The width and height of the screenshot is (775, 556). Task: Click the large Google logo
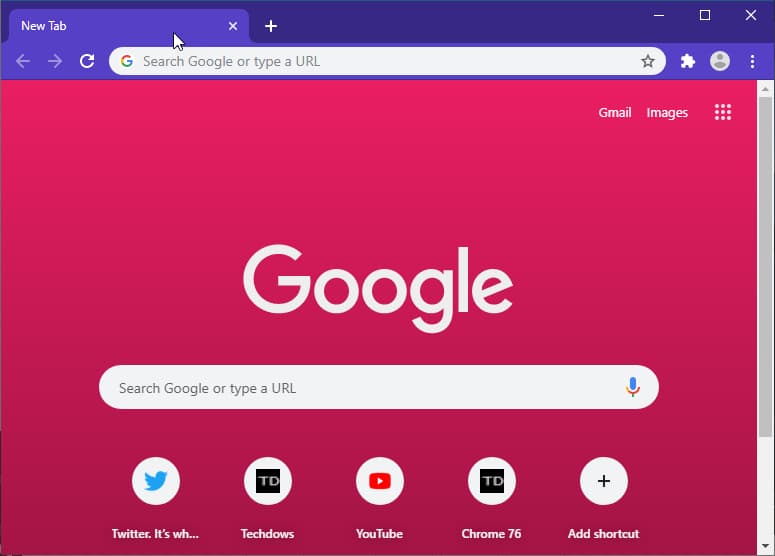click(x=378, y=288)
